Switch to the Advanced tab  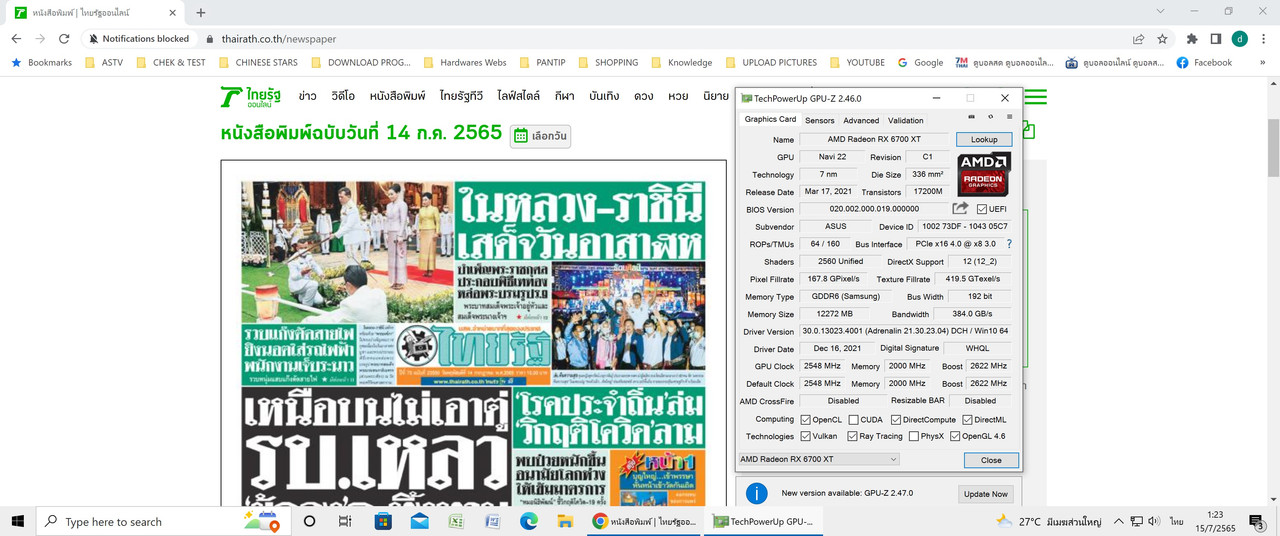pos(861,120)
